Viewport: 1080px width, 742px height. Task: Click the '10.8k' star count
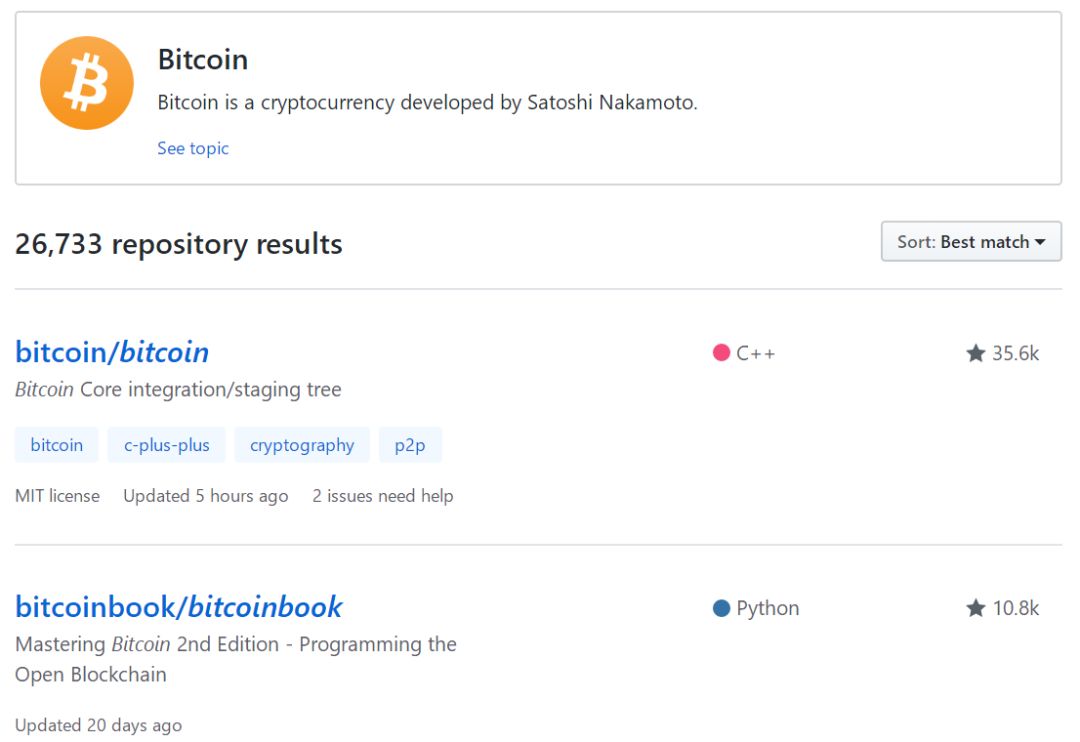coord(1015,608)
